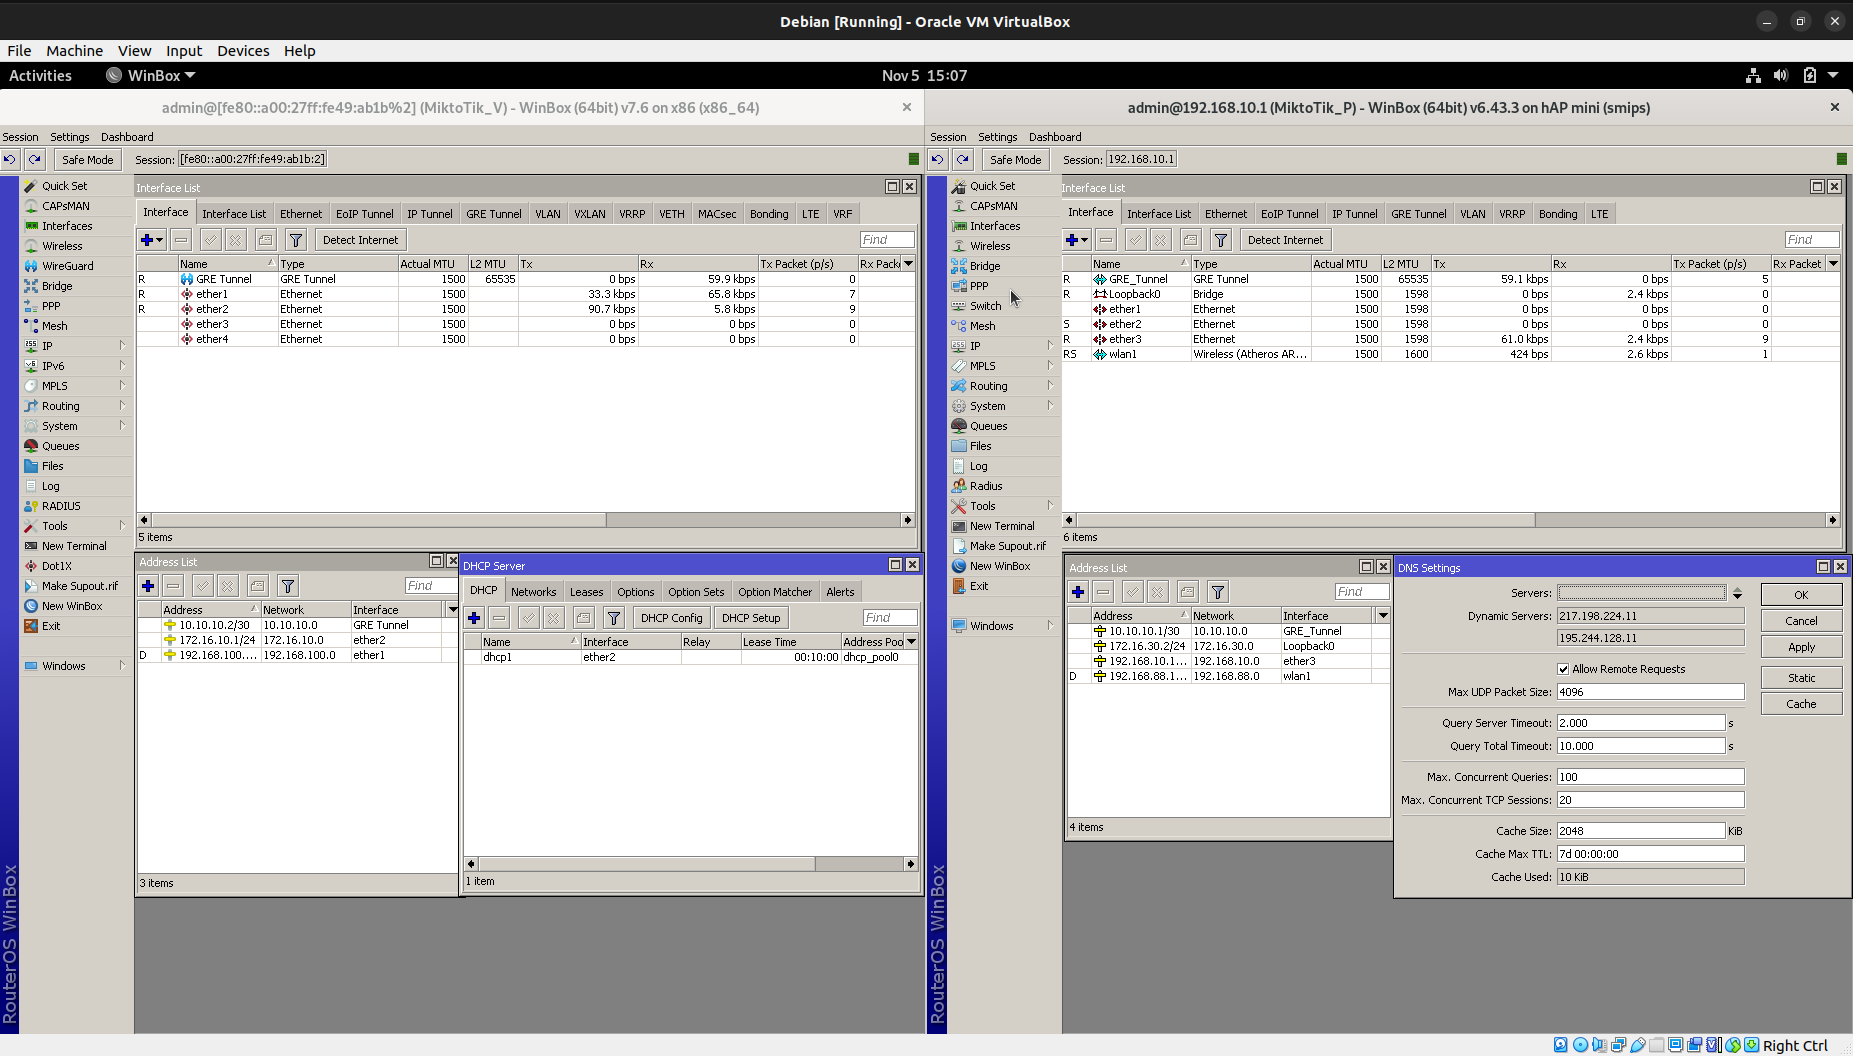Expand the Tools submenu in MiktoTik_V sidebar
This screenshot has height=1056, width=1853.
coord(123,526)
